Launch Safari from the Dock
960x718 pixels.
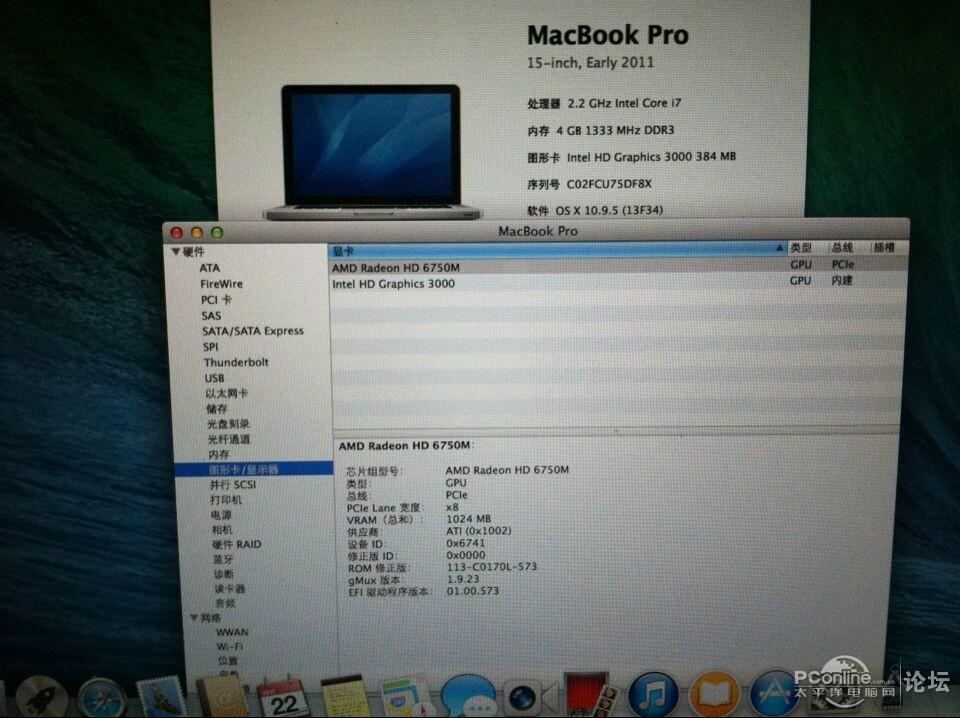pyautogui.click(x=102, y=699)
